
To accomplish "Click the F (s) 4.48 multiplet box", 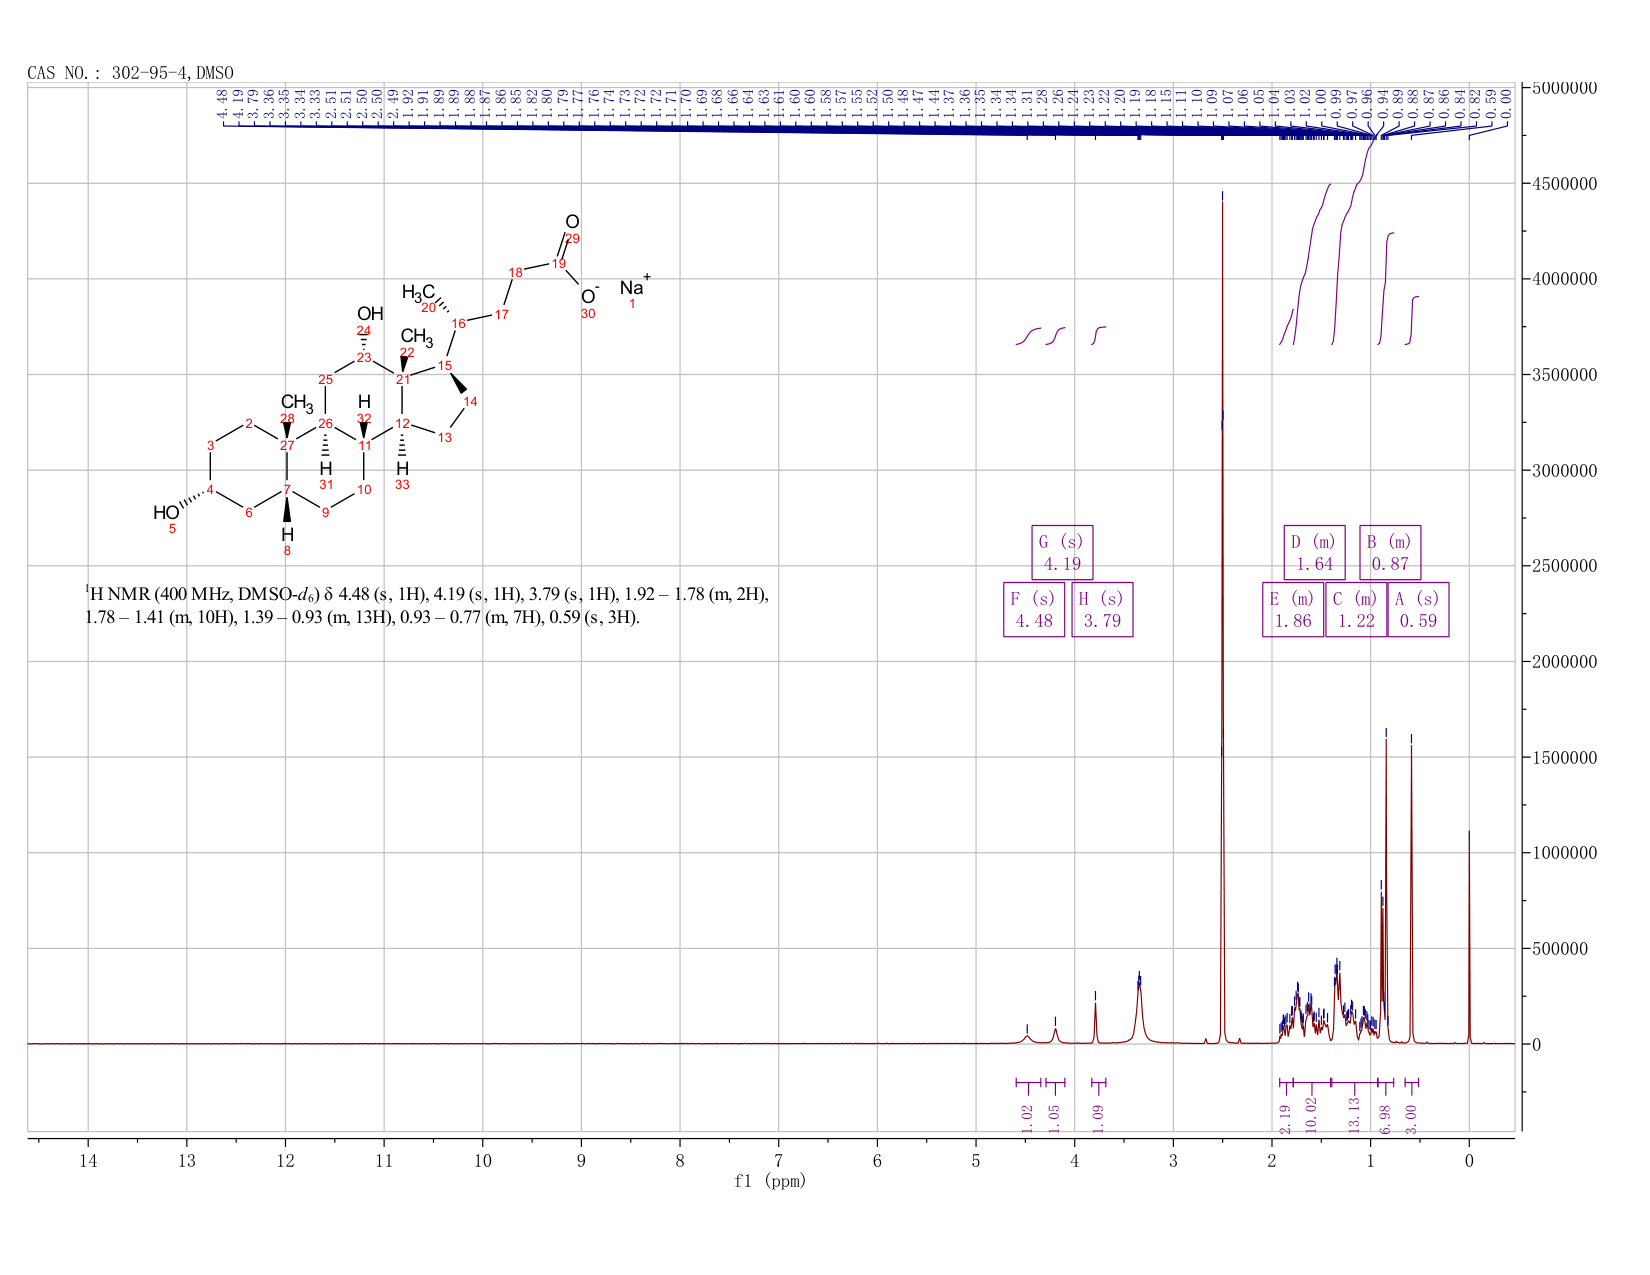I will click(x=1034, y=610).
